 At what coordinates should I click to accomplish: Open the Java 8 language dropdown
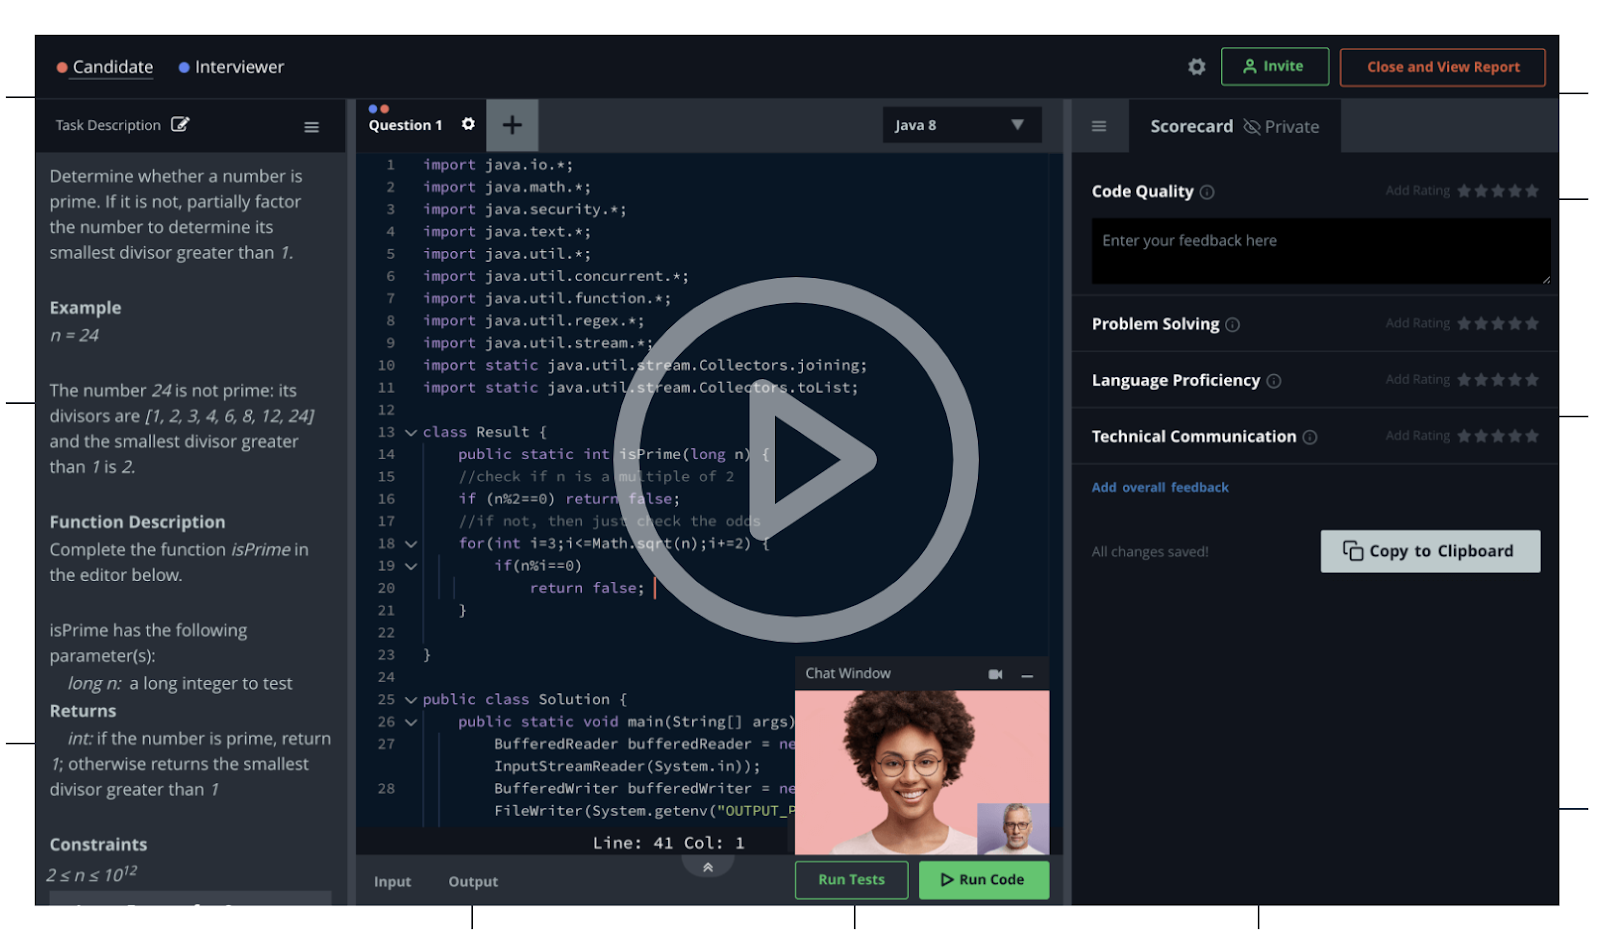tap(962, 125)
